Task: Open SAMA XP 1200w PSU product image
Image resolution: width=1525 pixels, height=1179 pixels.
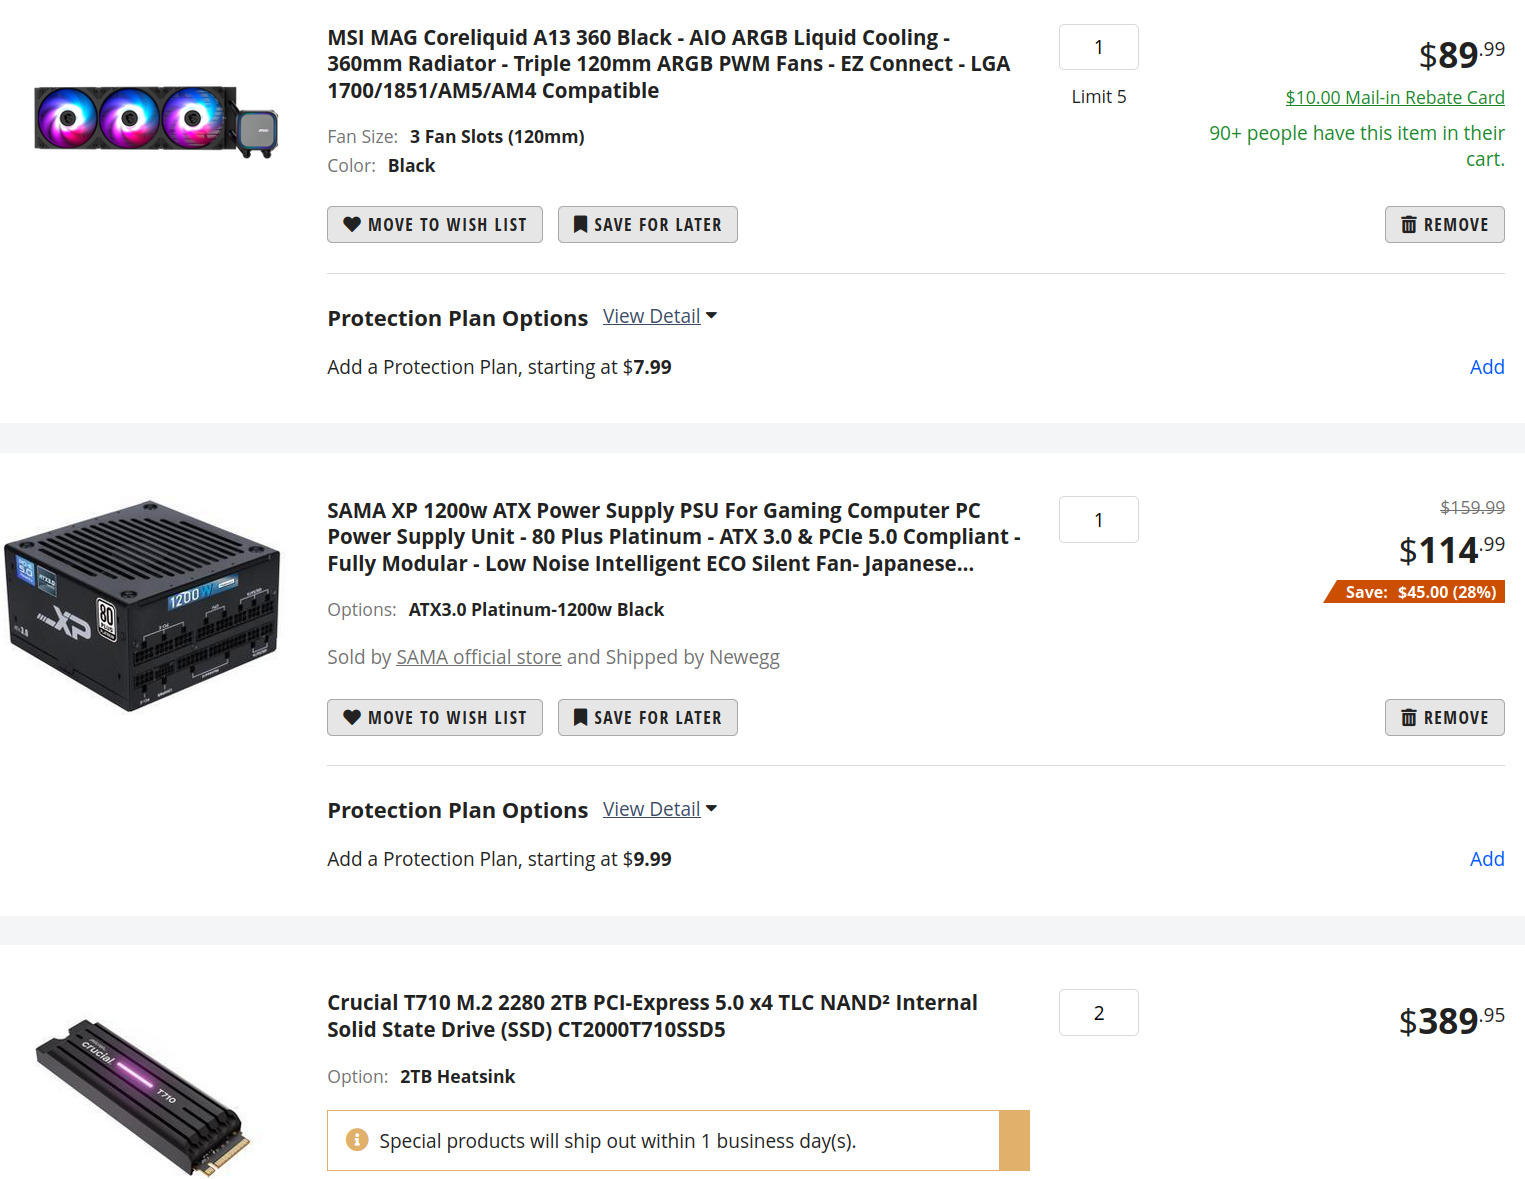Action: 142,606
